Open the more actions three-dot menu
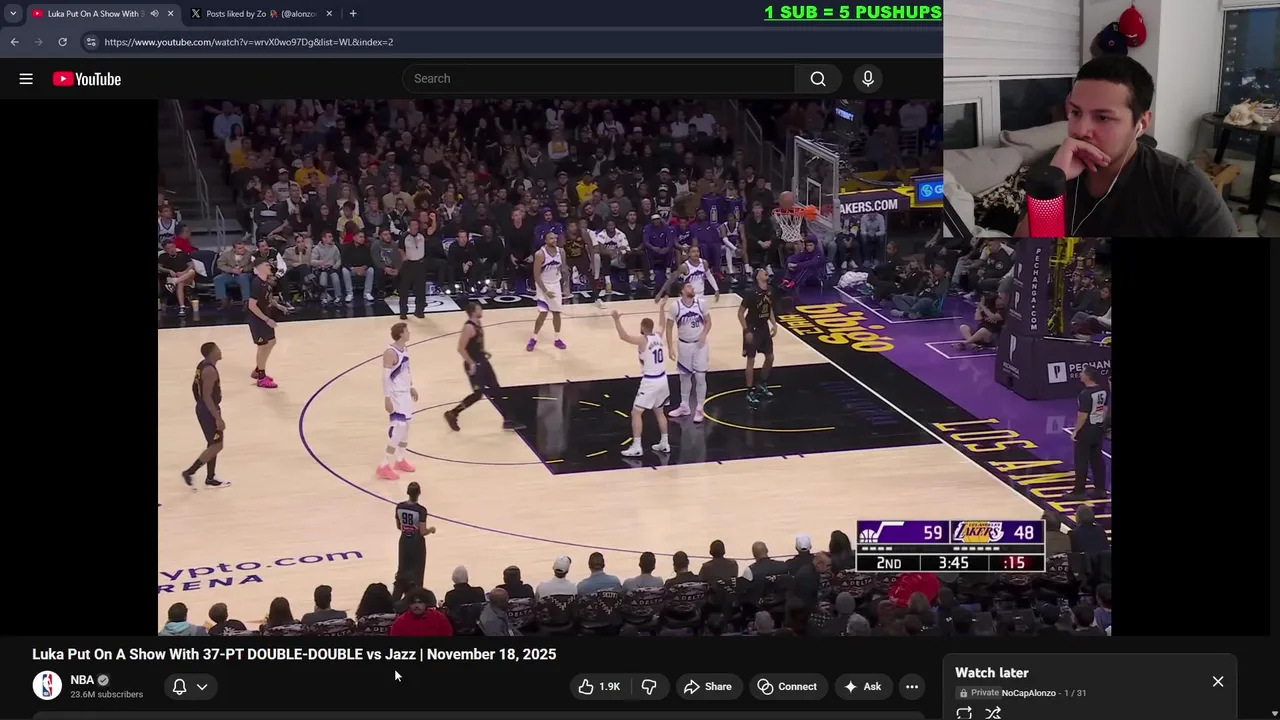1280x720 pixels. [x=912, y=687]
